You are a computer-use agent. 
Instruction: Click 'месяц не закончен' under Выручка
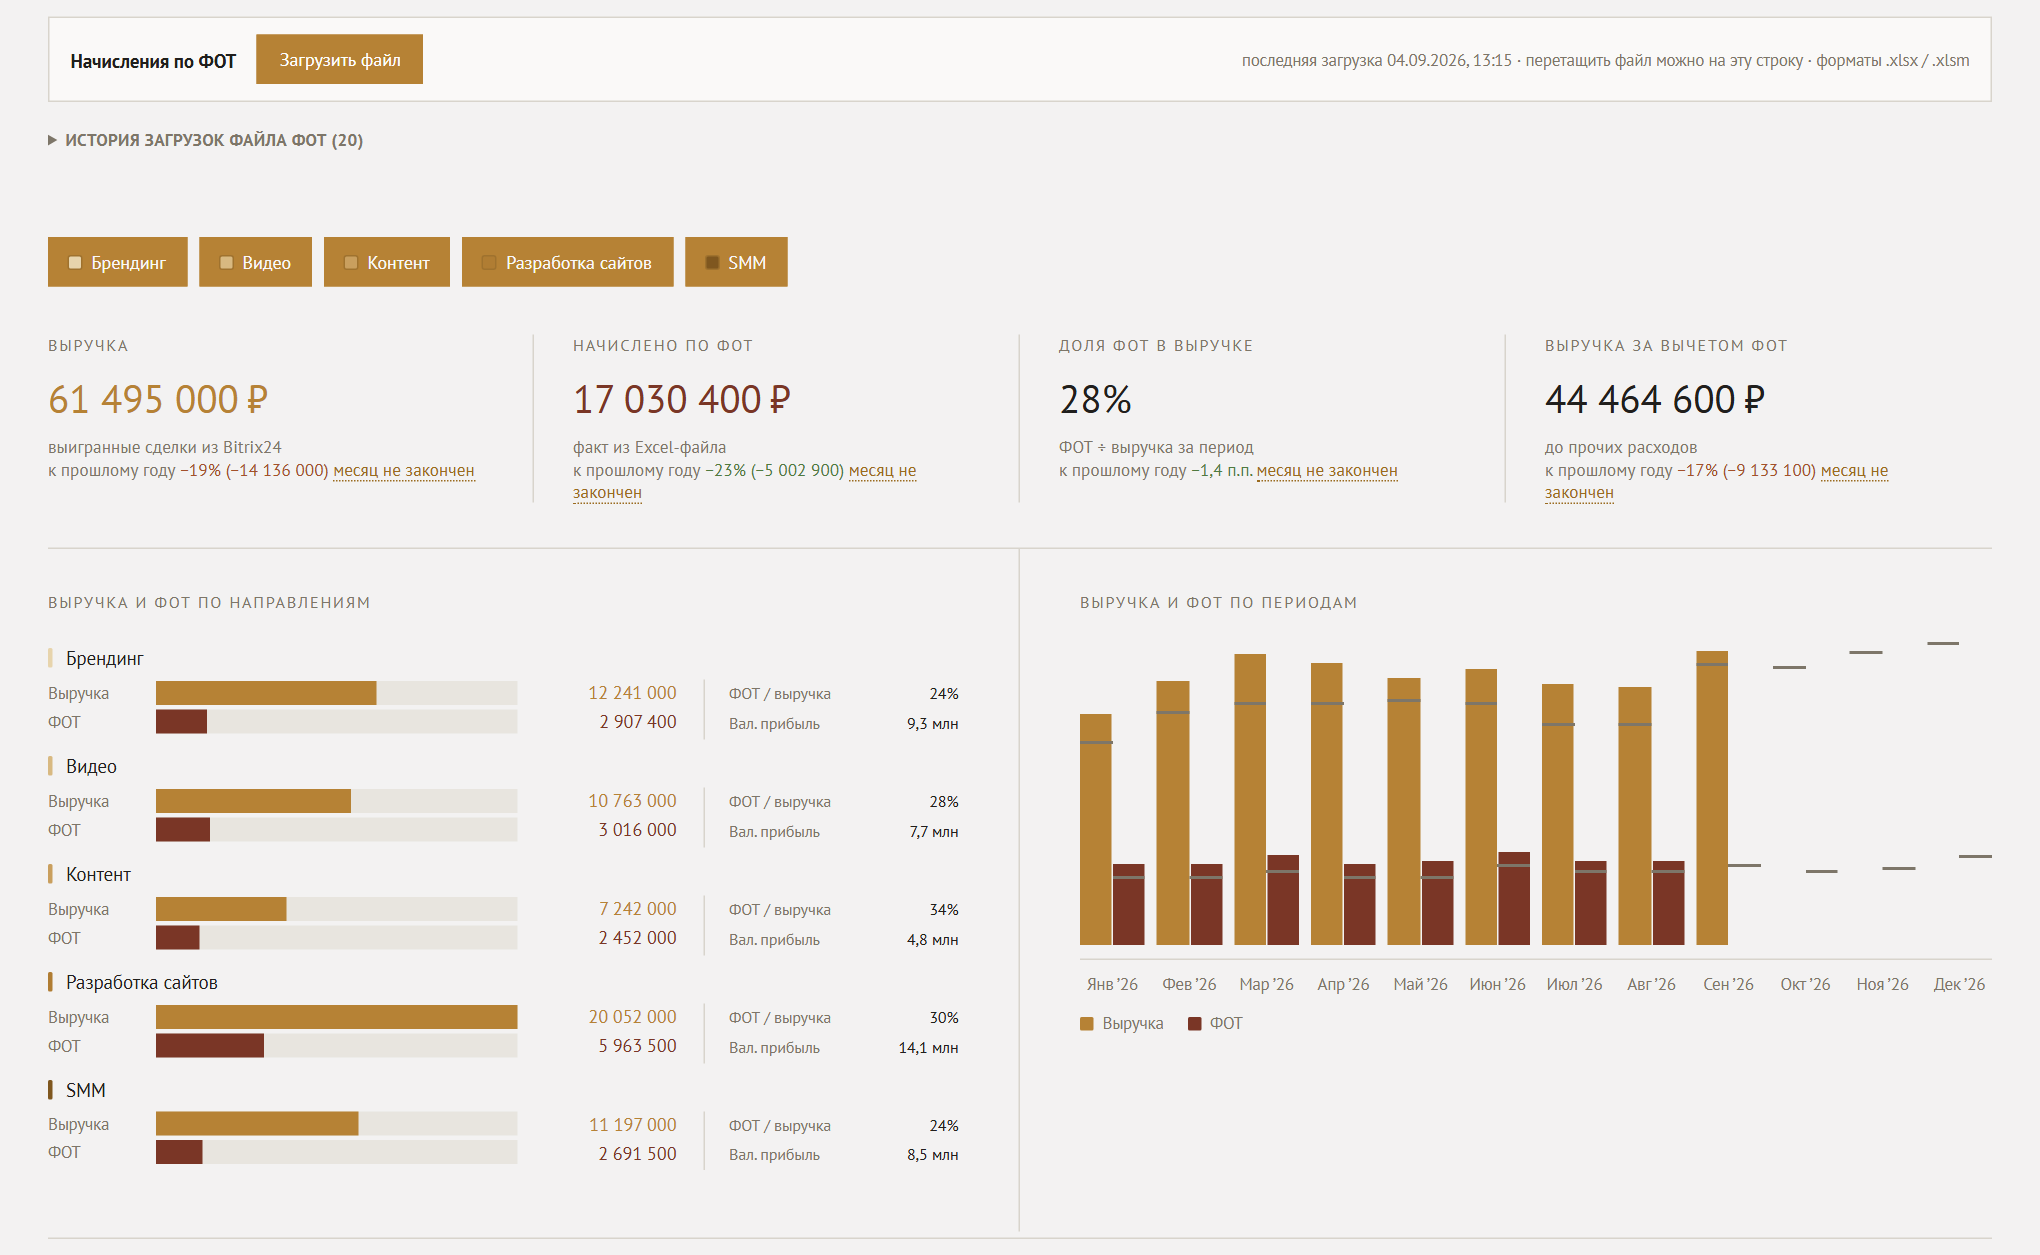[x=404, y=471]
